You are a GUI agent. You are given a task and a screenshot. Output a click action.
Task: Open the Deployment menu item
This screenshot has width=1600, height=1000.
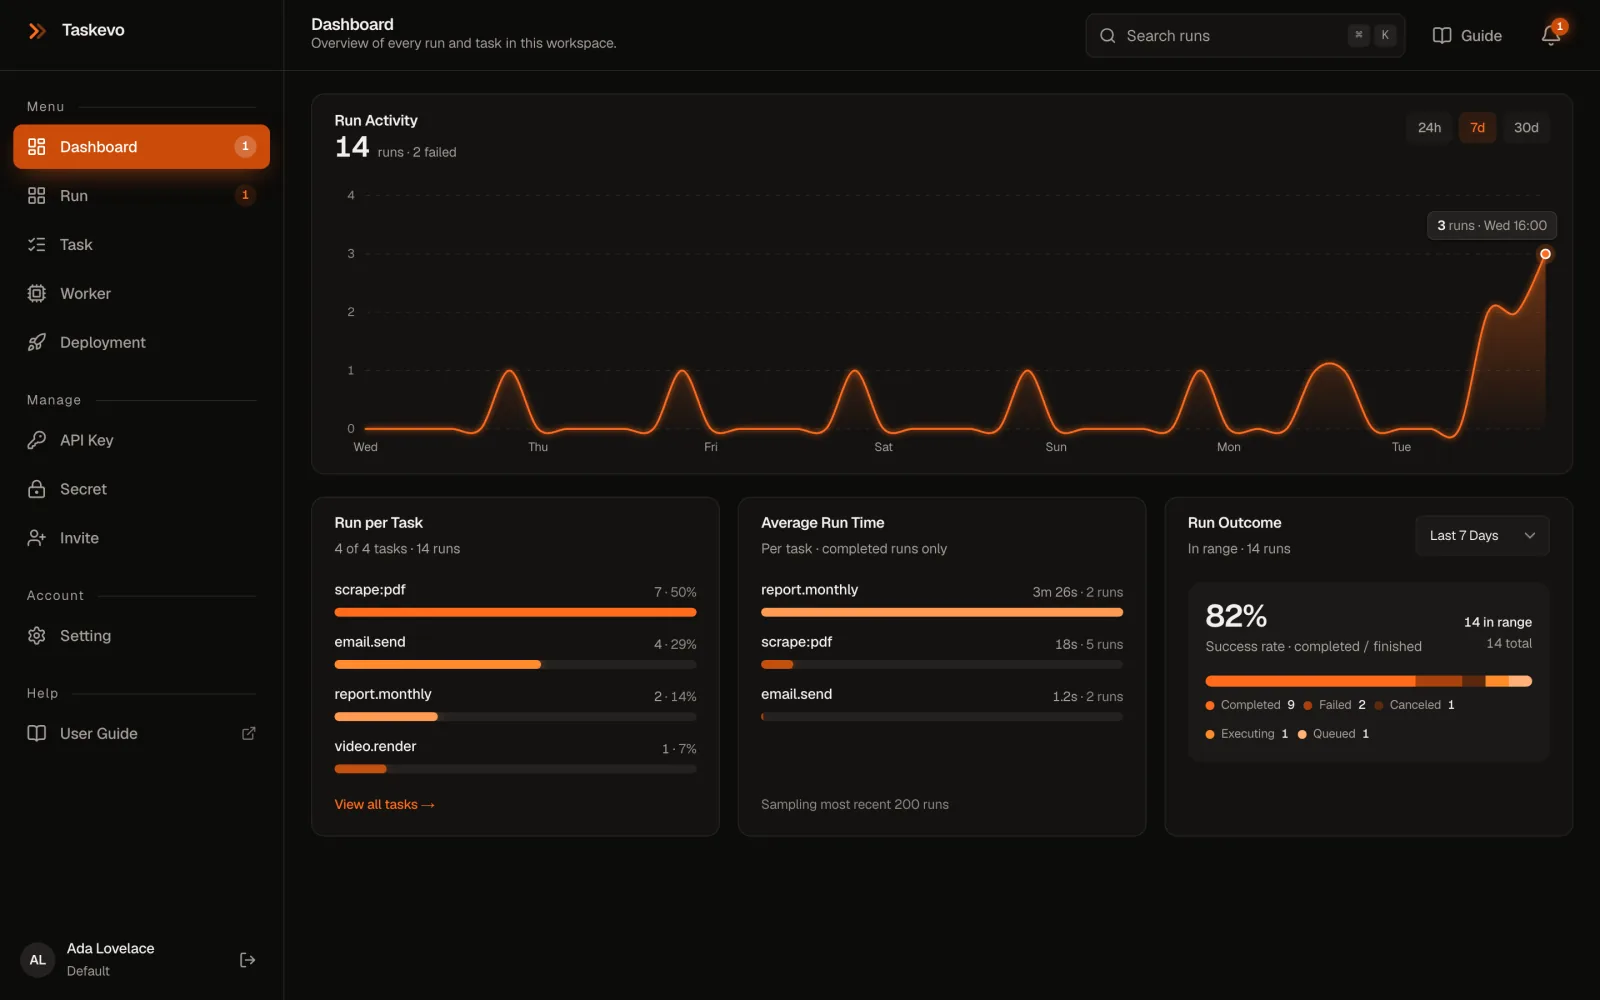click(141, 343)
